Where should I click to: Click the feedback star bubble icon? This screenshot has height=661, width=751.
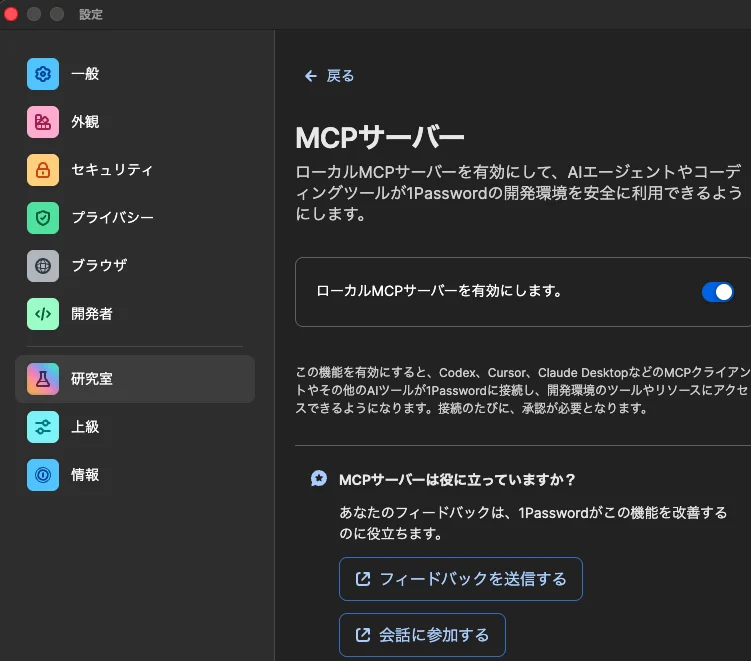[319, 479]
